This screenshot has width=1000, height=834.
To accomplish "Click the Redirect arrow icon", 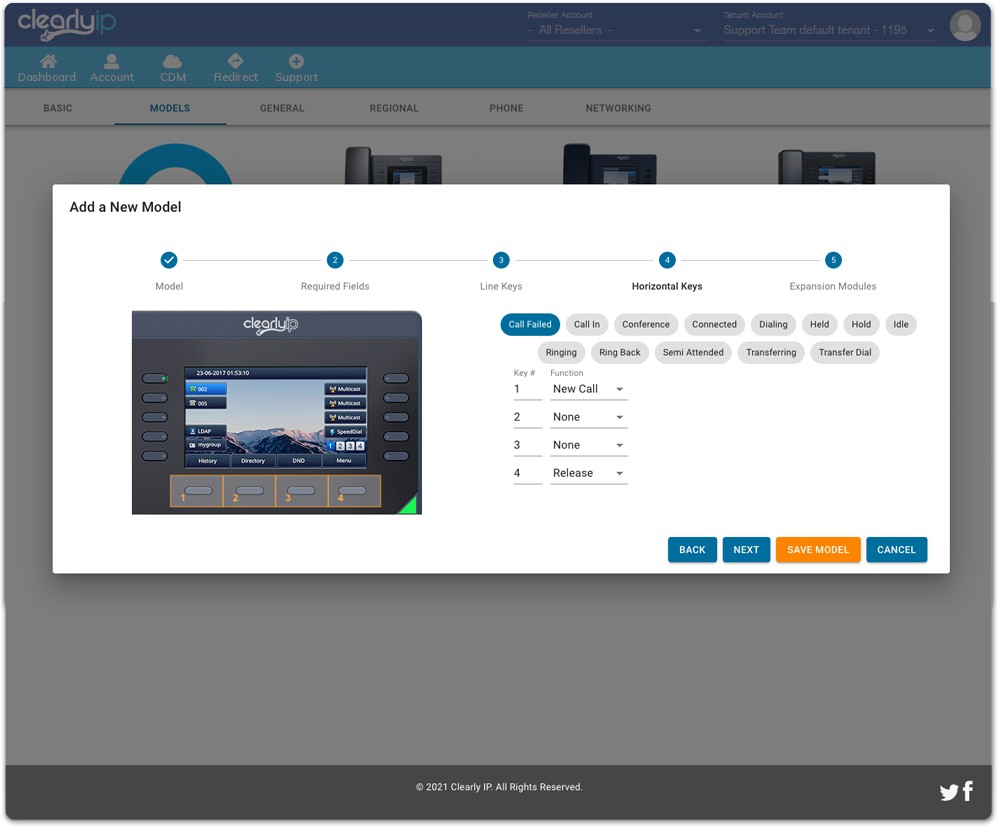I will [x=235, y=62].
